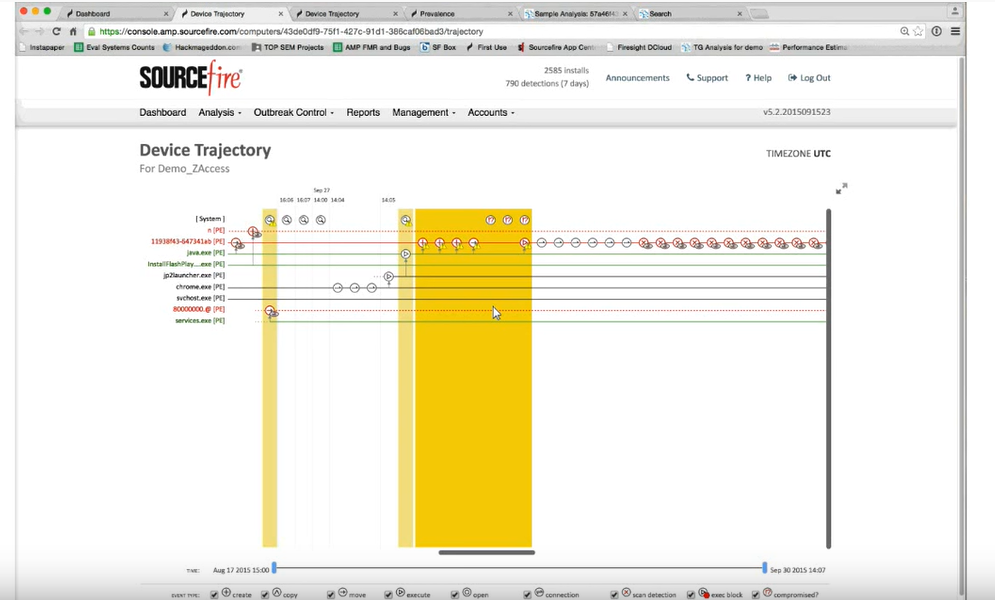995x600 pixels.
Task: Open Reports in the navigation bar
Action: [363, 112]
